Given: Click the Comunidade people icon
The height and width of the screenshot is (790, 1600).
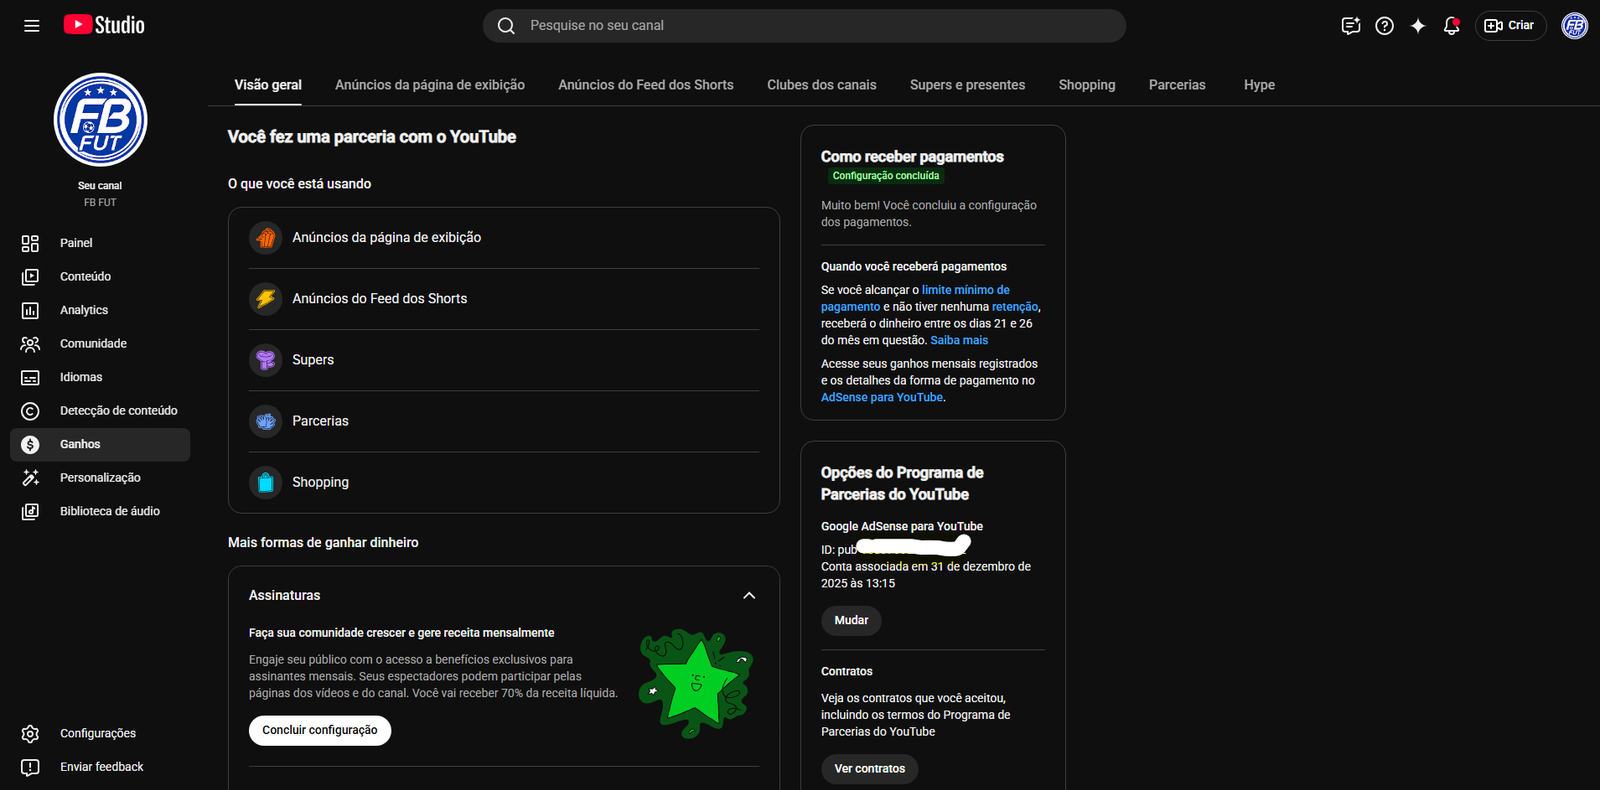Looking at the screenshot, I should [30, 344].
